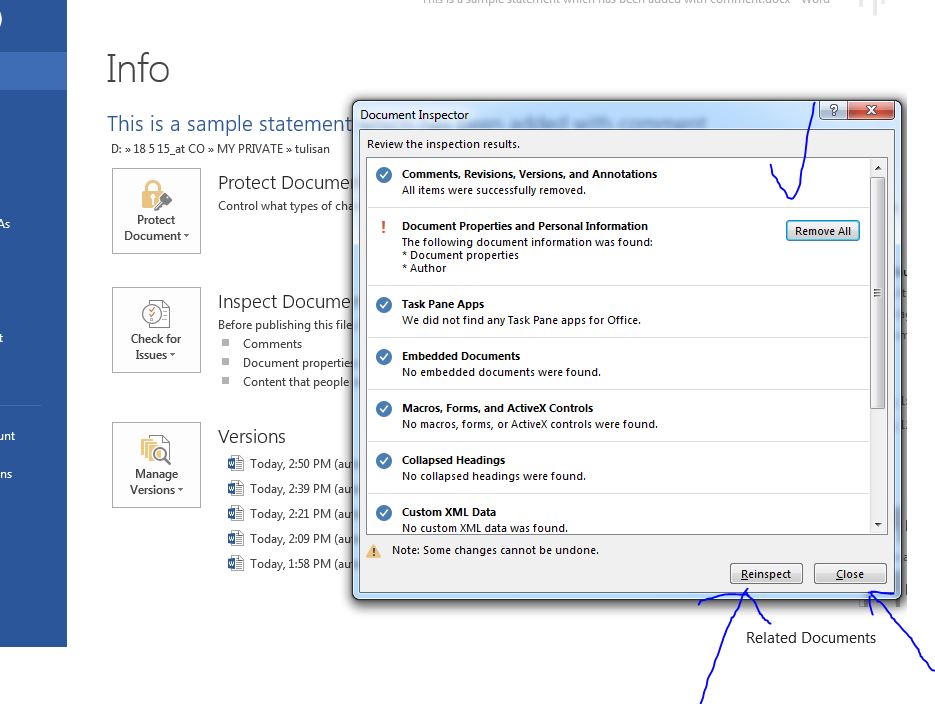Open the Today, 2:09 PM autosave version

coord(290,539)
